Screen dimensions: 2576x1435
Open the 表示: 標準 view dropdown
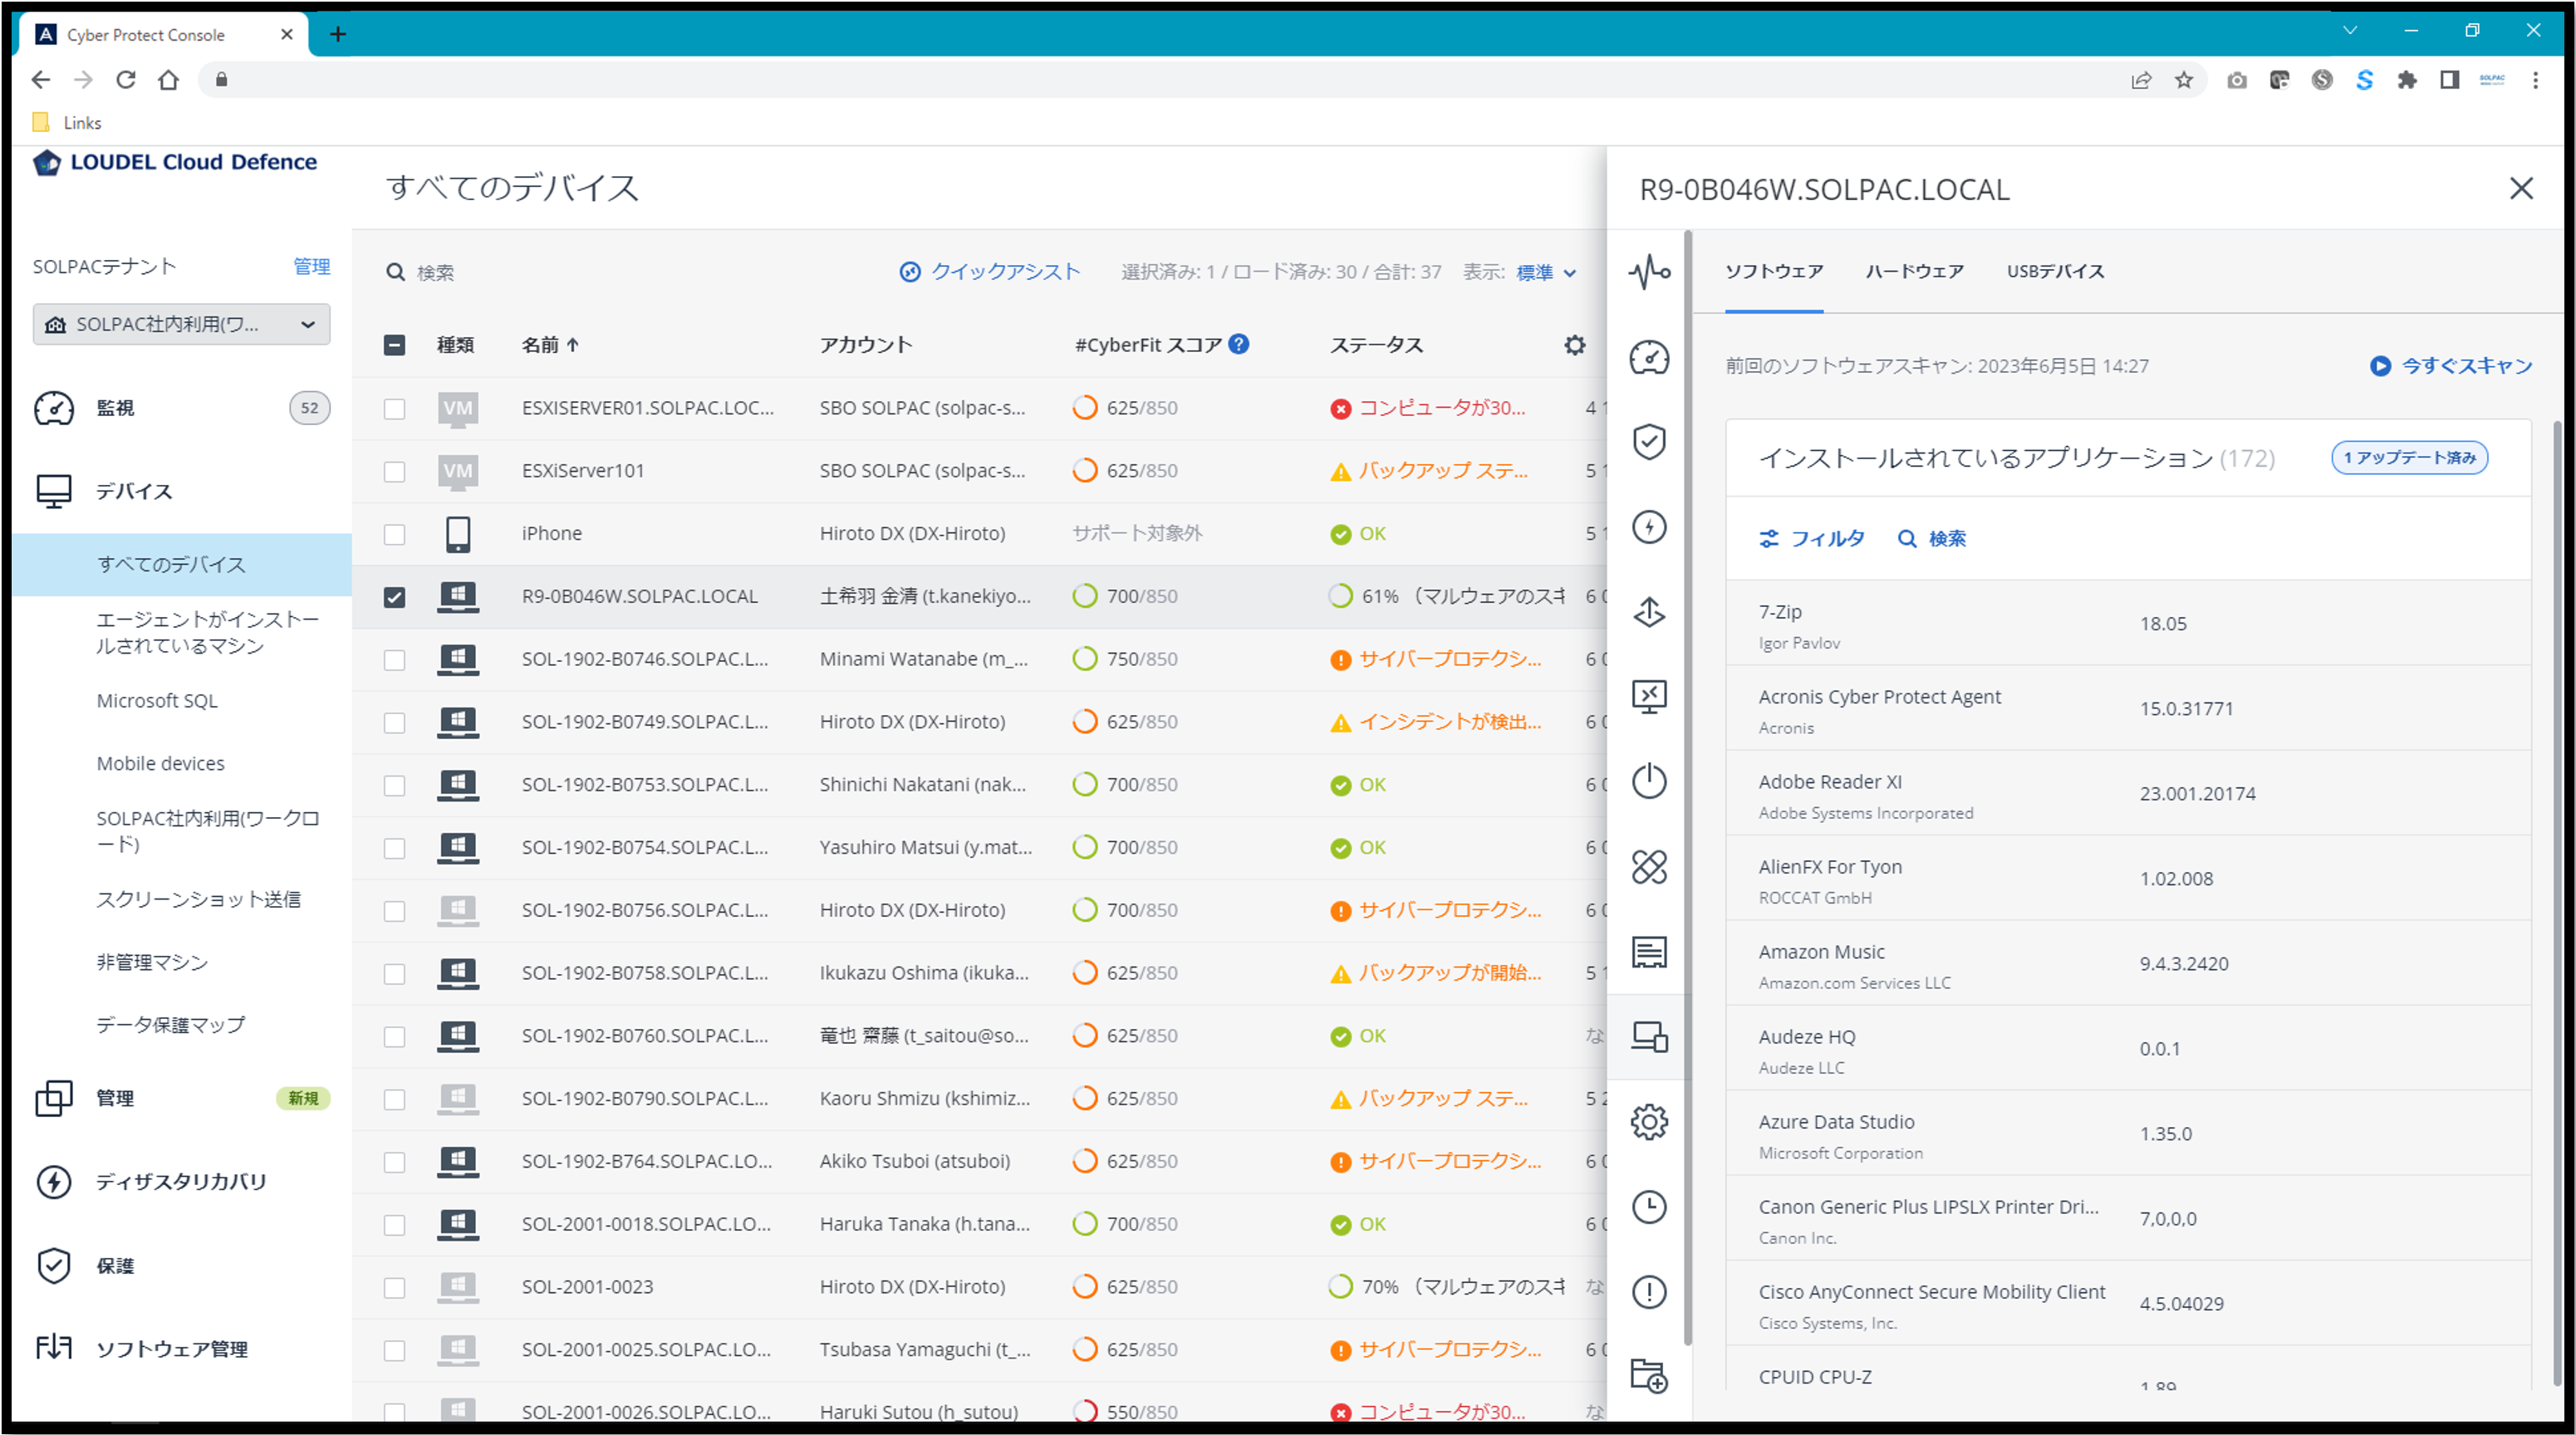click(x=1546, y=272)
